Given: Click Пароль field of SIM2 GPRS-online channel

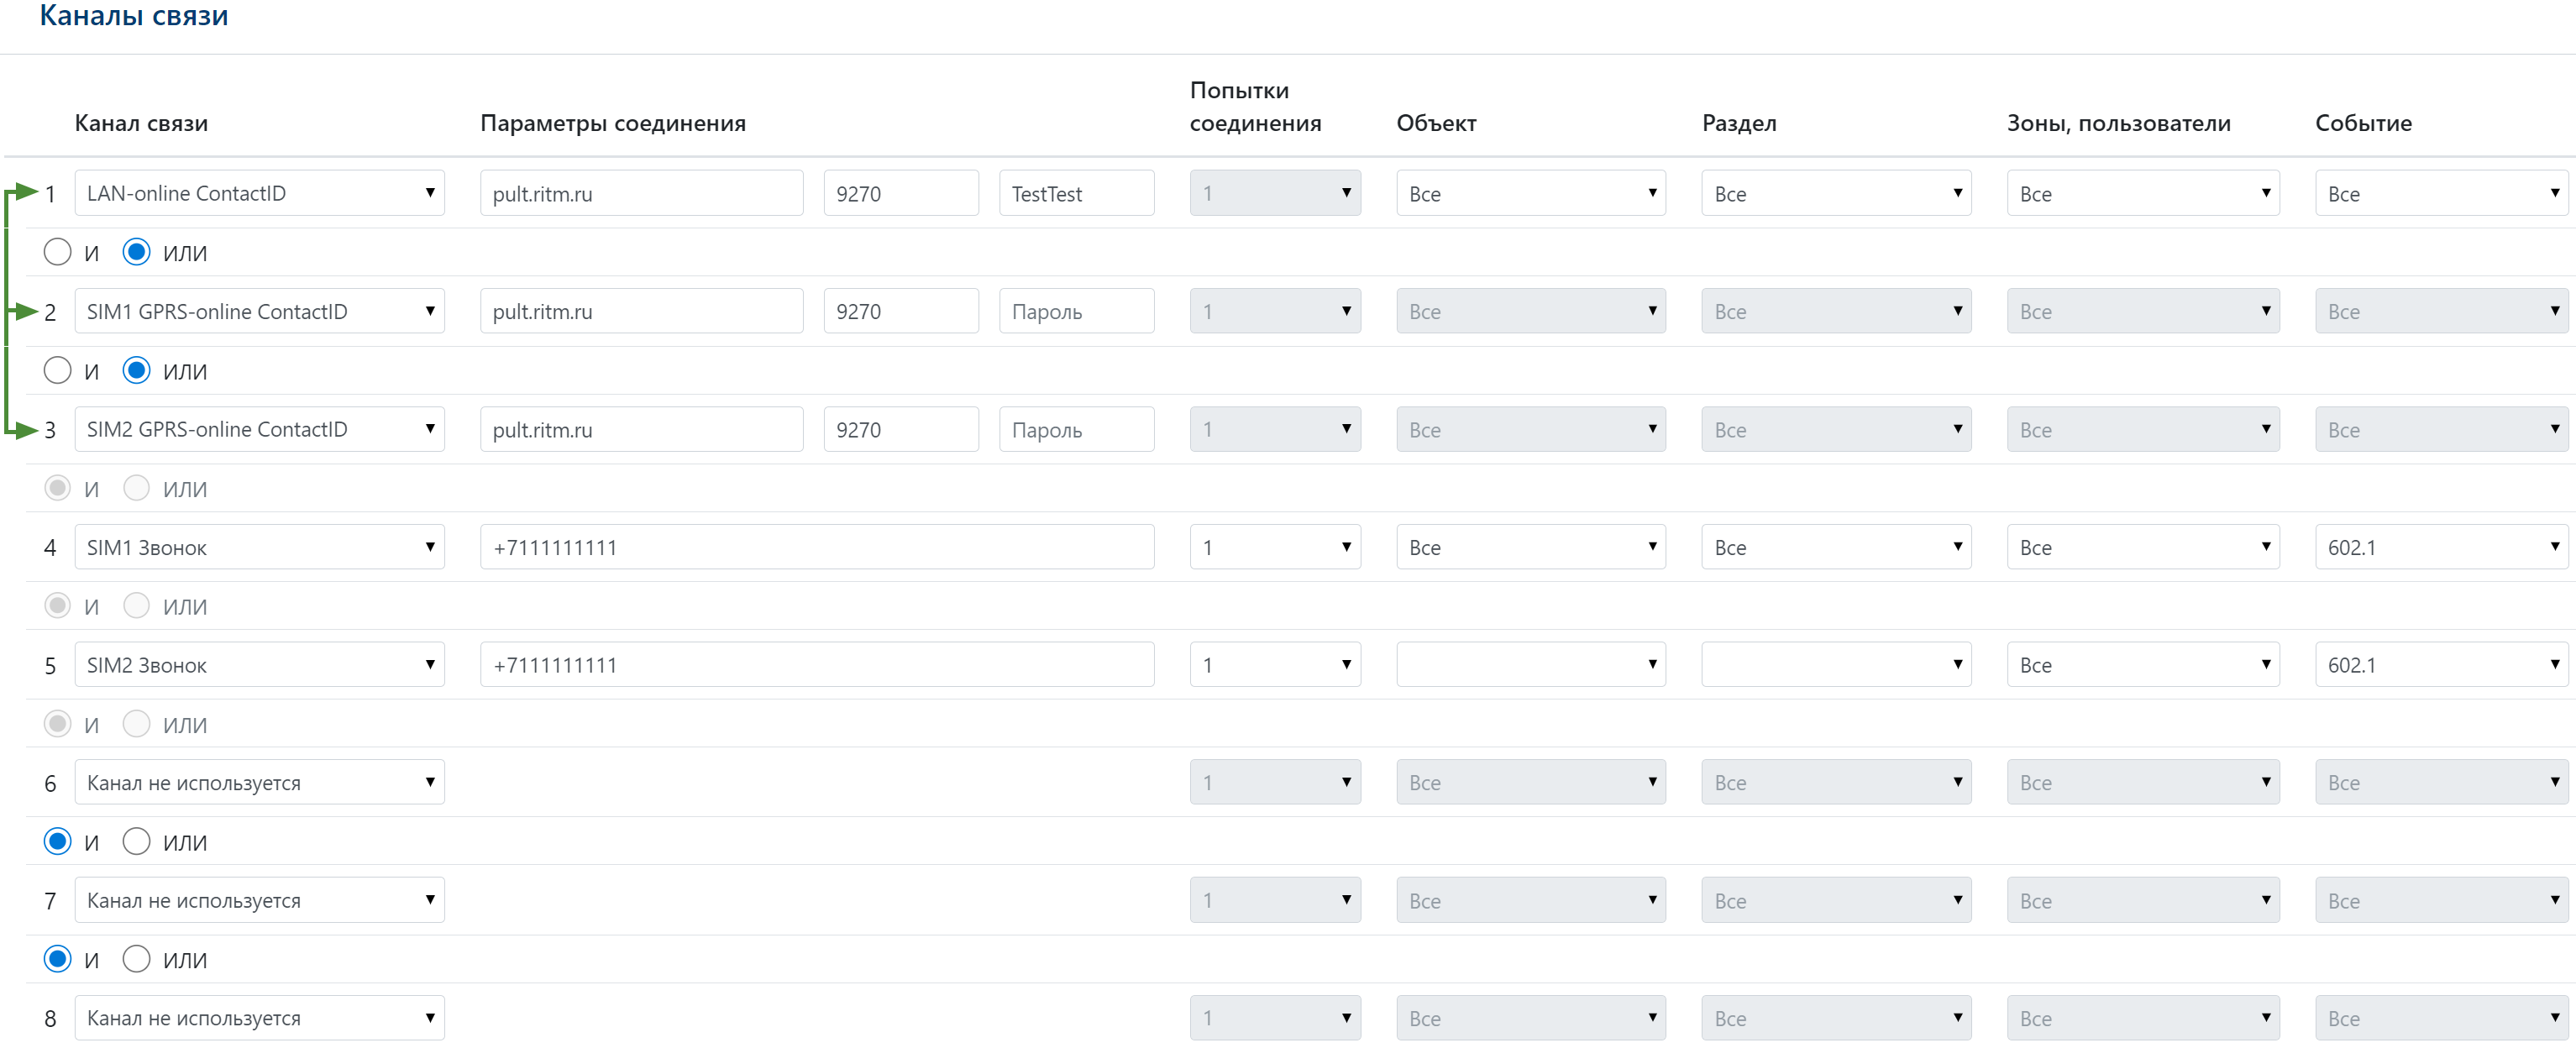Looking at the screenshot, I should coord(1075,429).
